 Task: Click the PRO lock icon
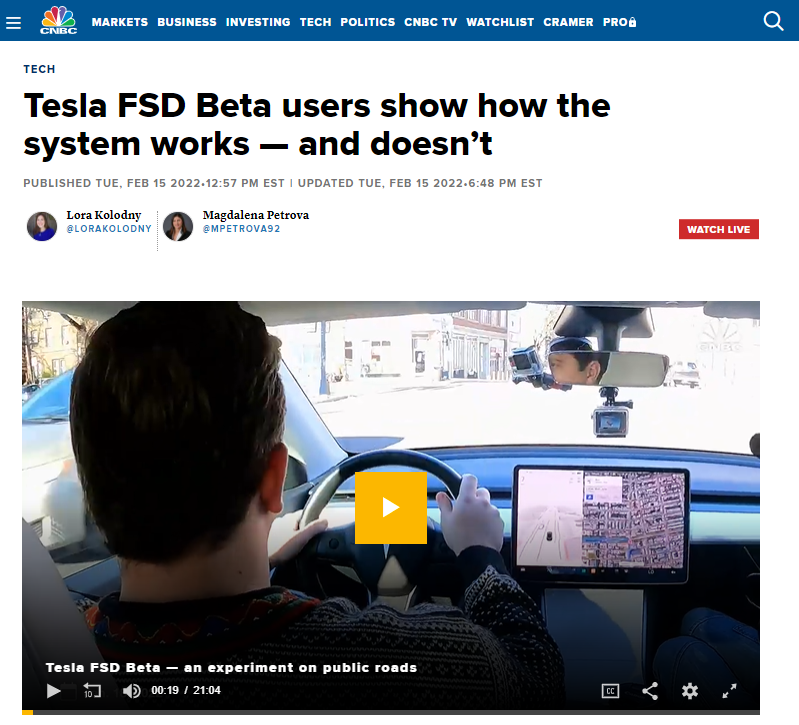click(x=632, y=22)
